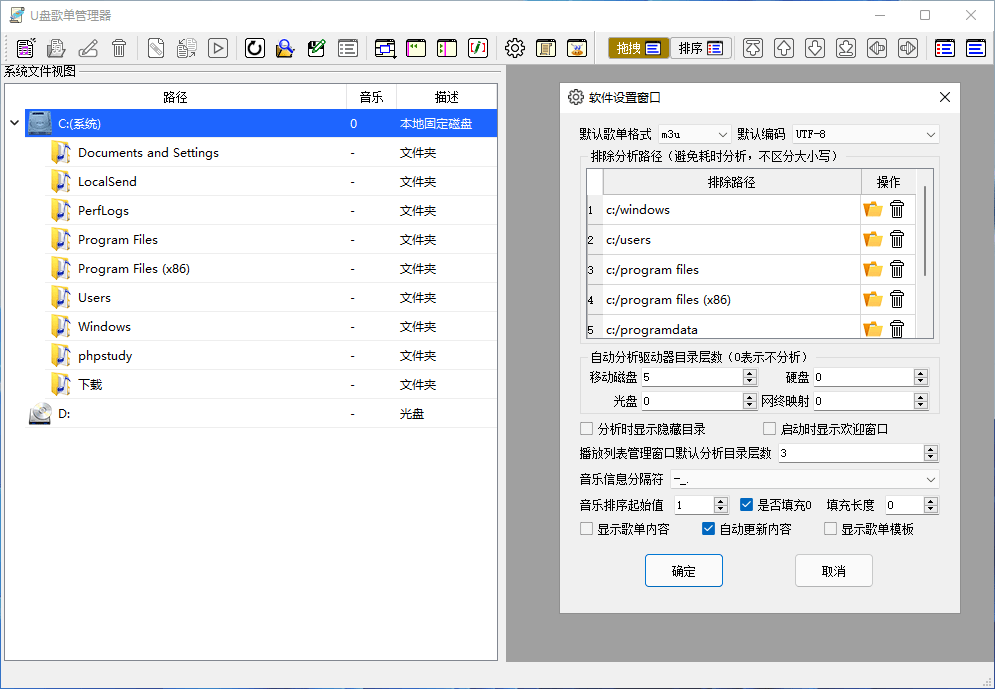
Task: Click the trash icon for c:/windows
Action: pos(897,210)
